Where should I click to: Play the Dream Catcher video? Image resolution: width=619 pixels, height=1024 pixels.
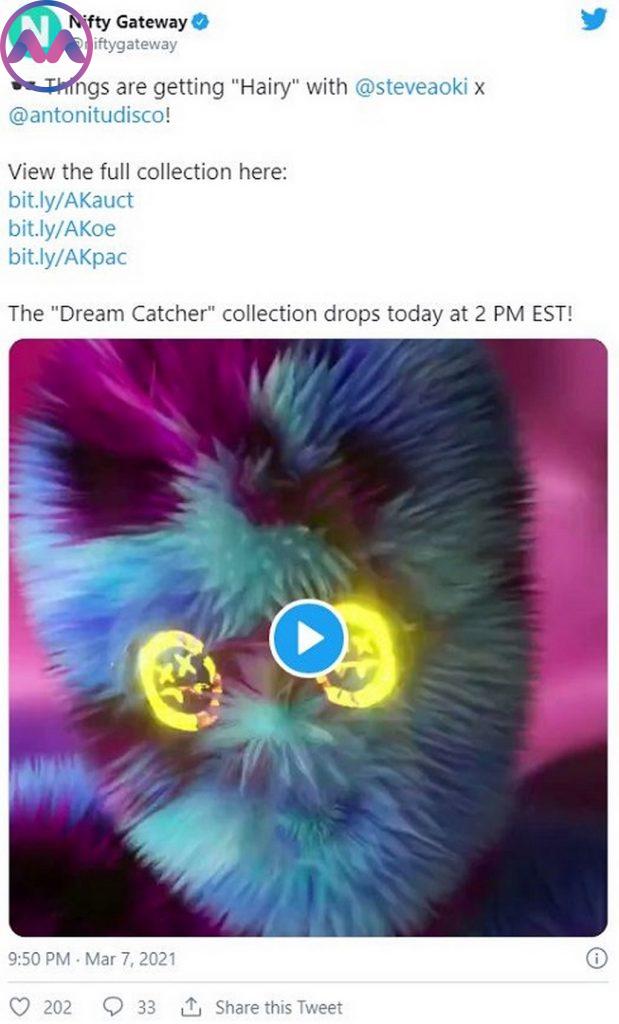coord(308,638)
